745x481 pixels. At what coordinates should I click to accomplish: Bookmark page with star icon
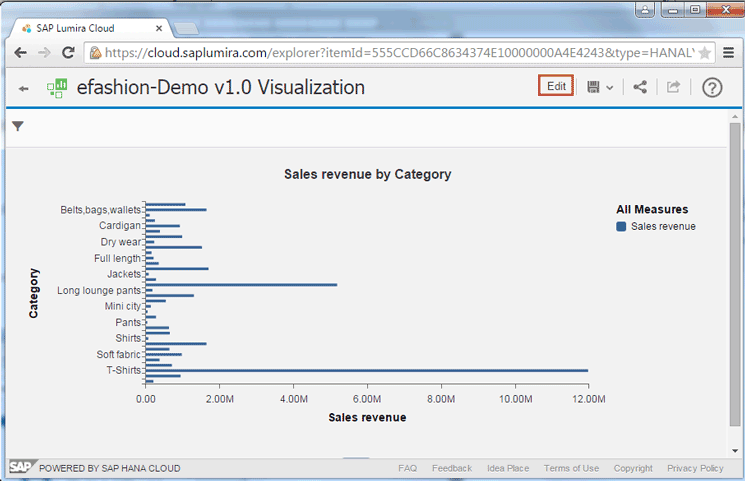click(x=704, y=52)
